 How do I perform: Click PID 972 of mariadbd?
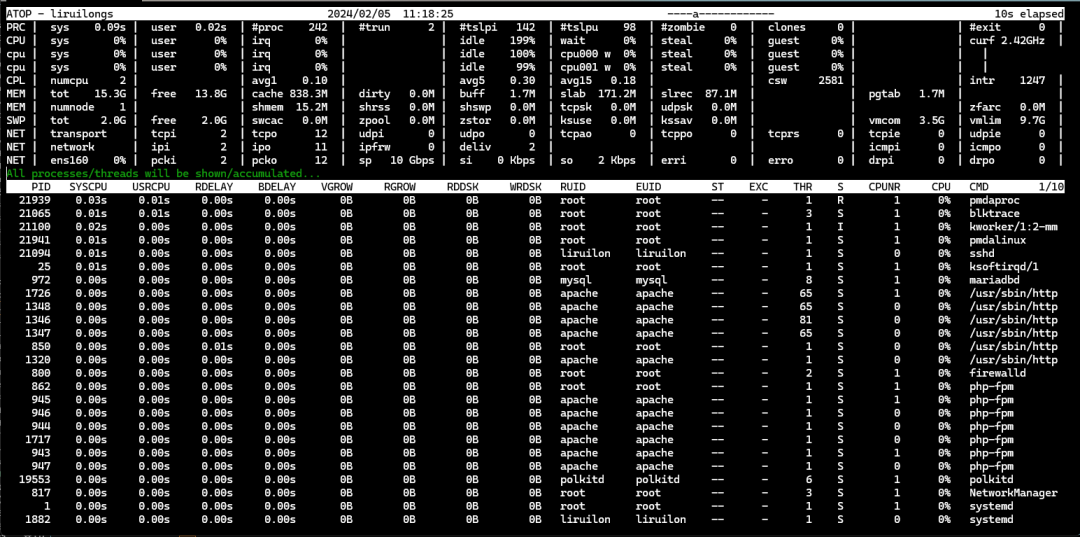[41, 280]
